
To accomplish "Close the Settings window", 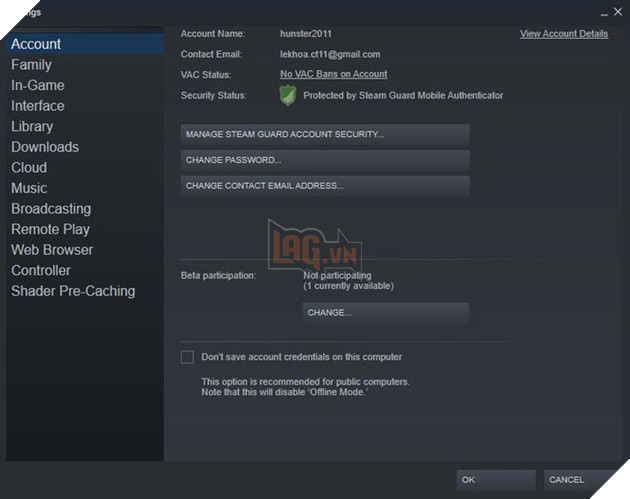I will 618,12.
